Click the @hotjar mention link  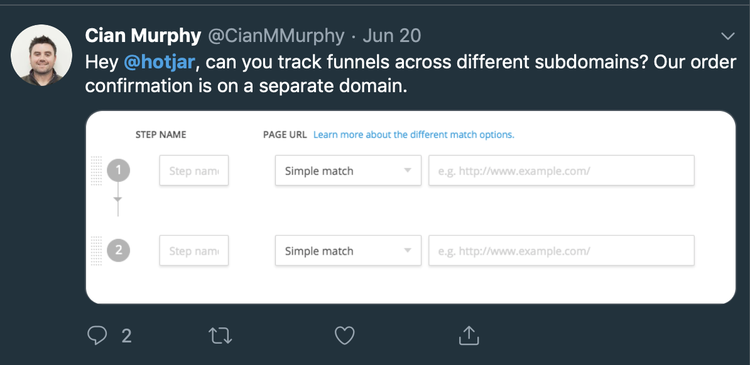159,62
